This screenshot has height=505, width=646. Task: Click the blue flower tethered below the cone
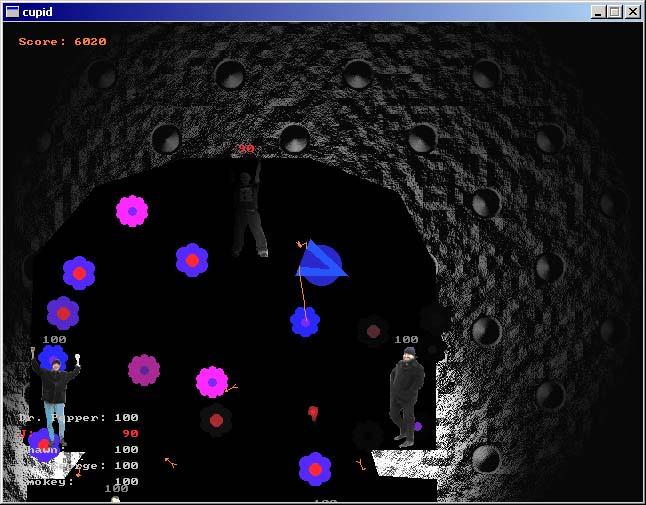coord(305,321)
